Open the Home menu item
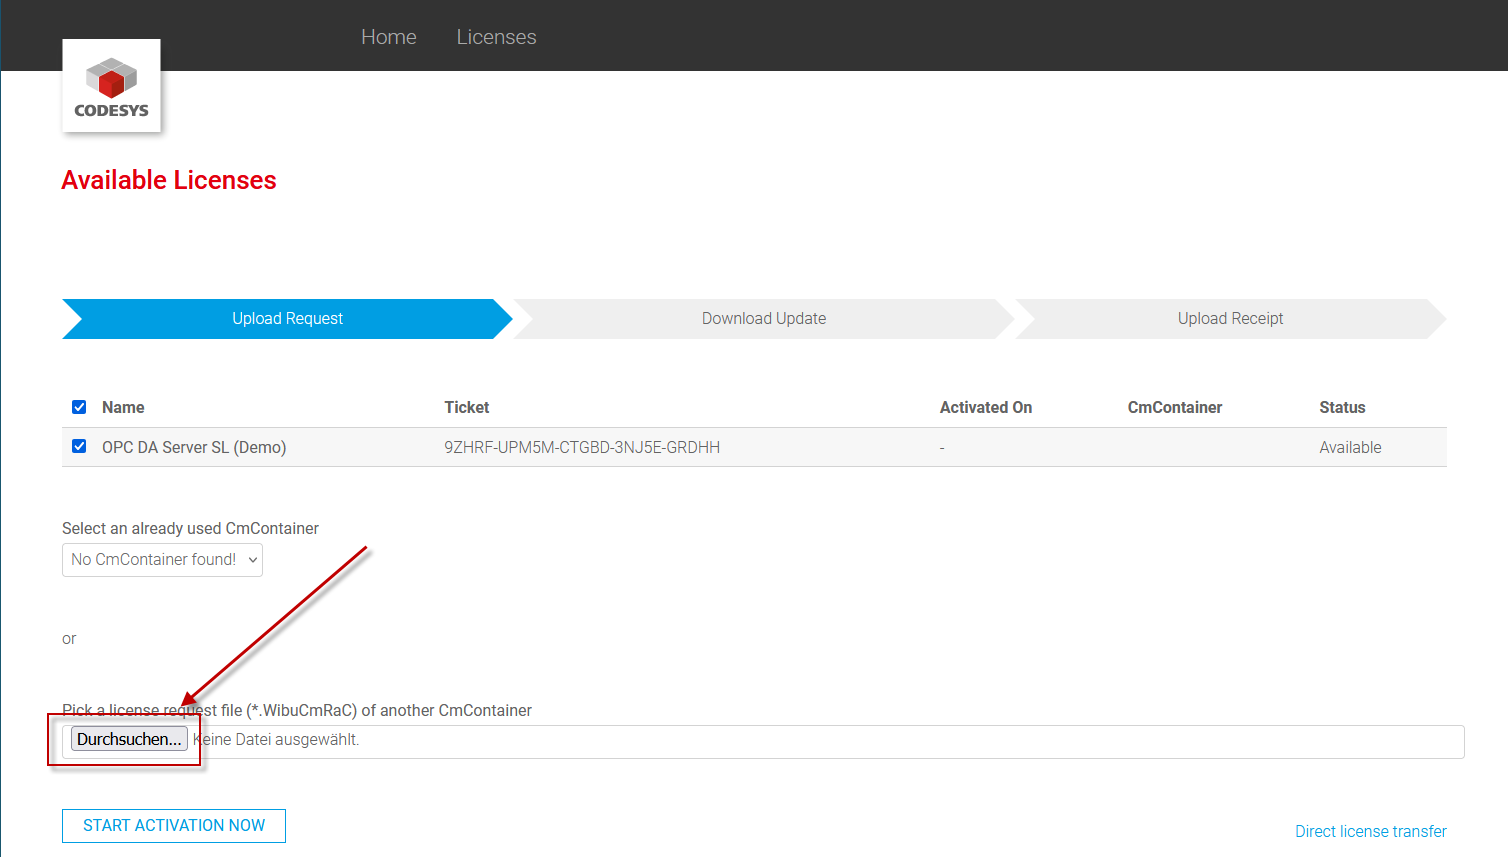This screenshot has width=1508, height=857. (388, 37)
